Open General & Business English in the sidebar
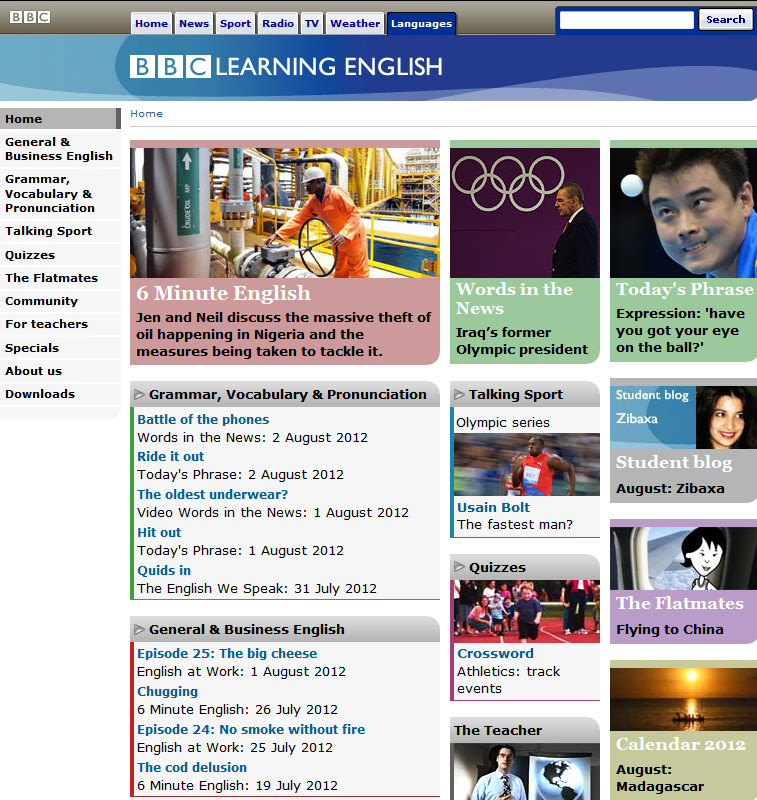Screen dimensions: 757x800 coord(60,149)
